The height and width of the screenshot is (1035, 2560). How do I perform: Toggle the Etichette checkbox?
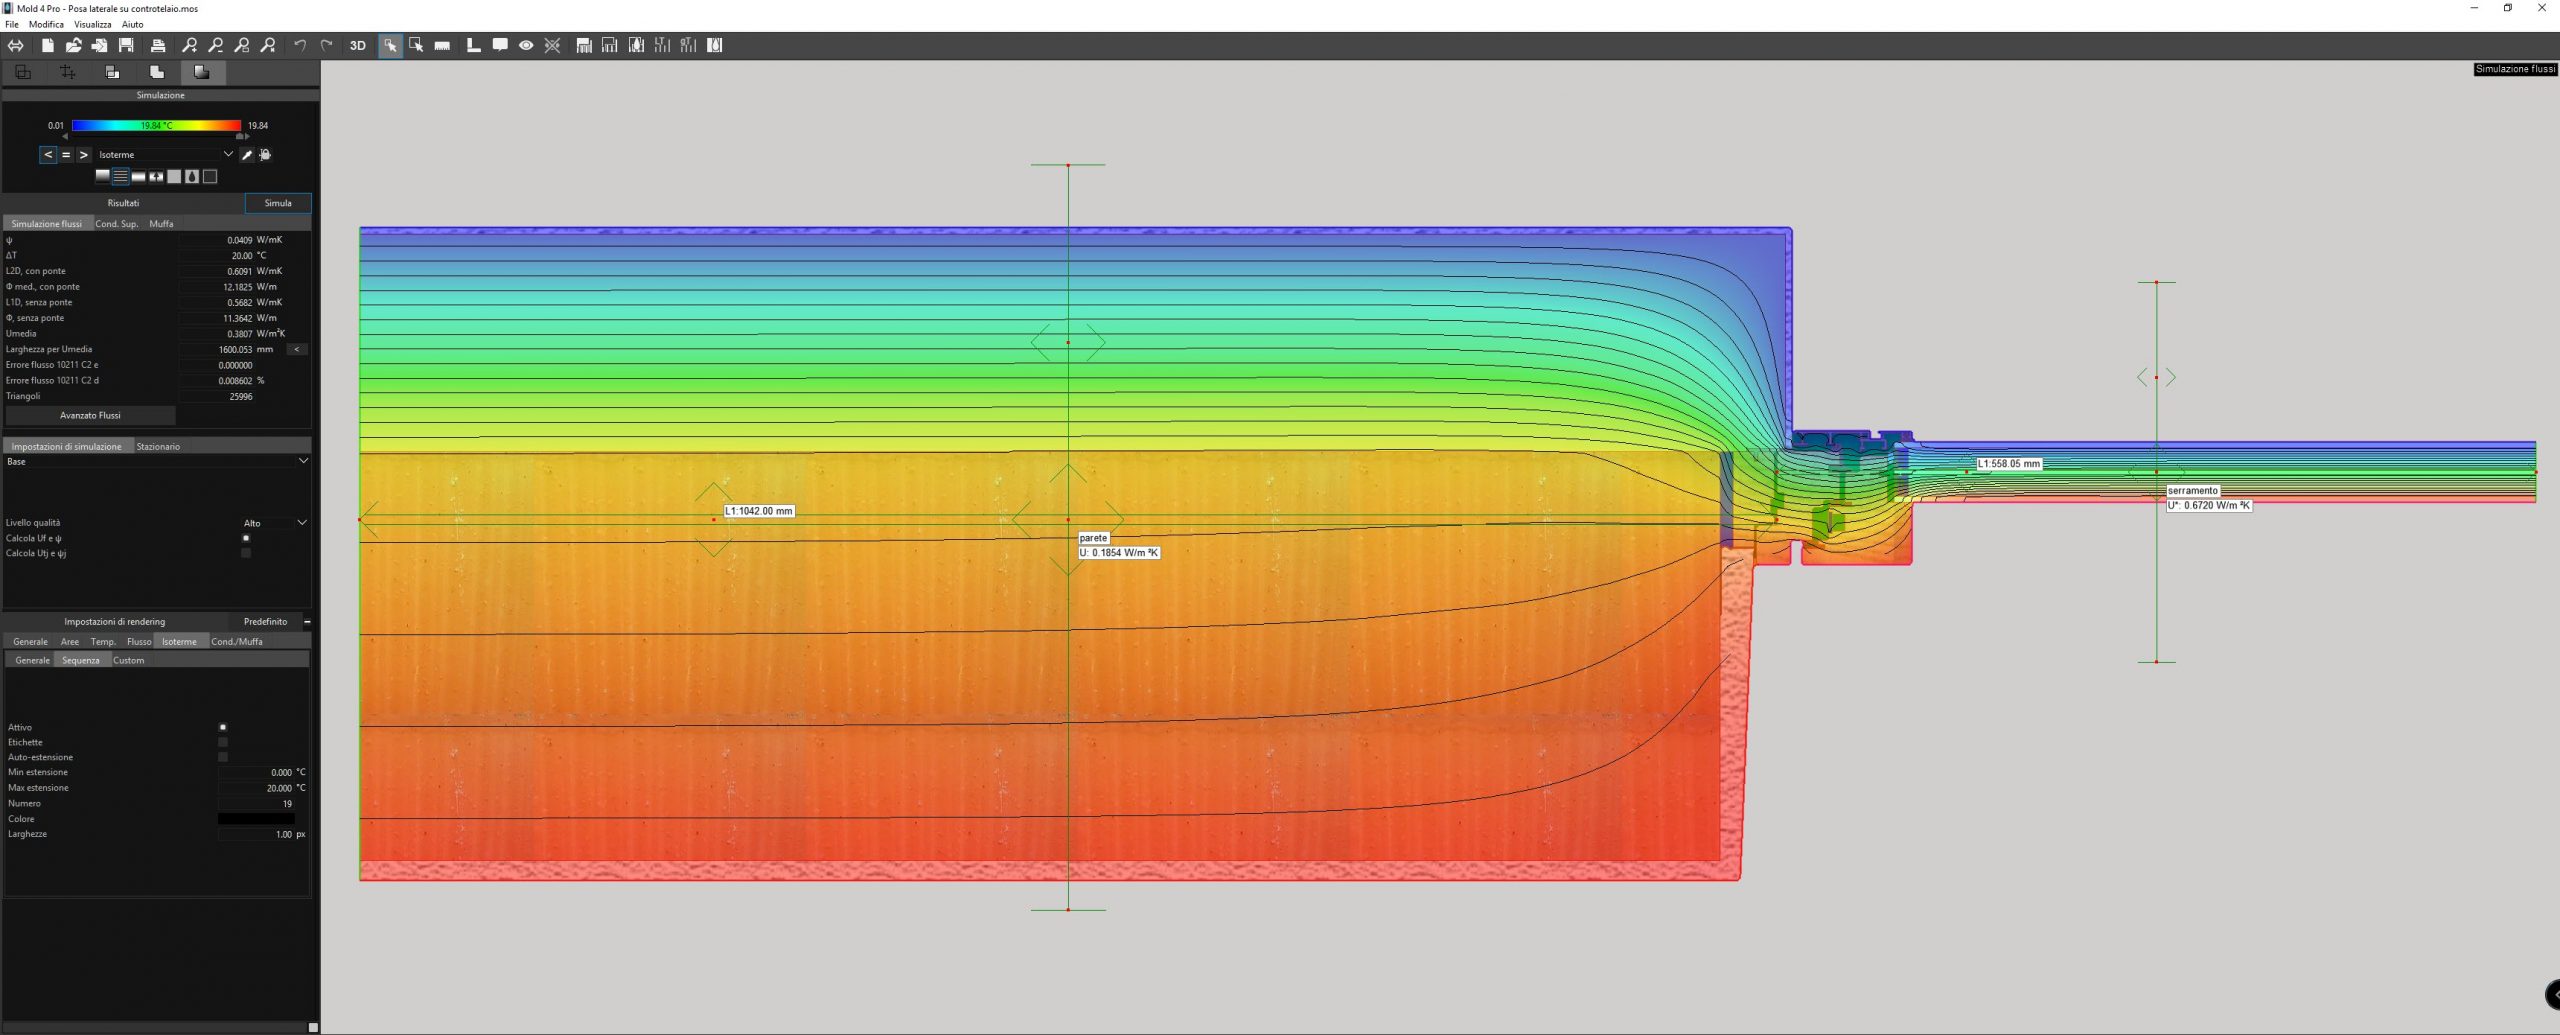click(x=223, y=742)
